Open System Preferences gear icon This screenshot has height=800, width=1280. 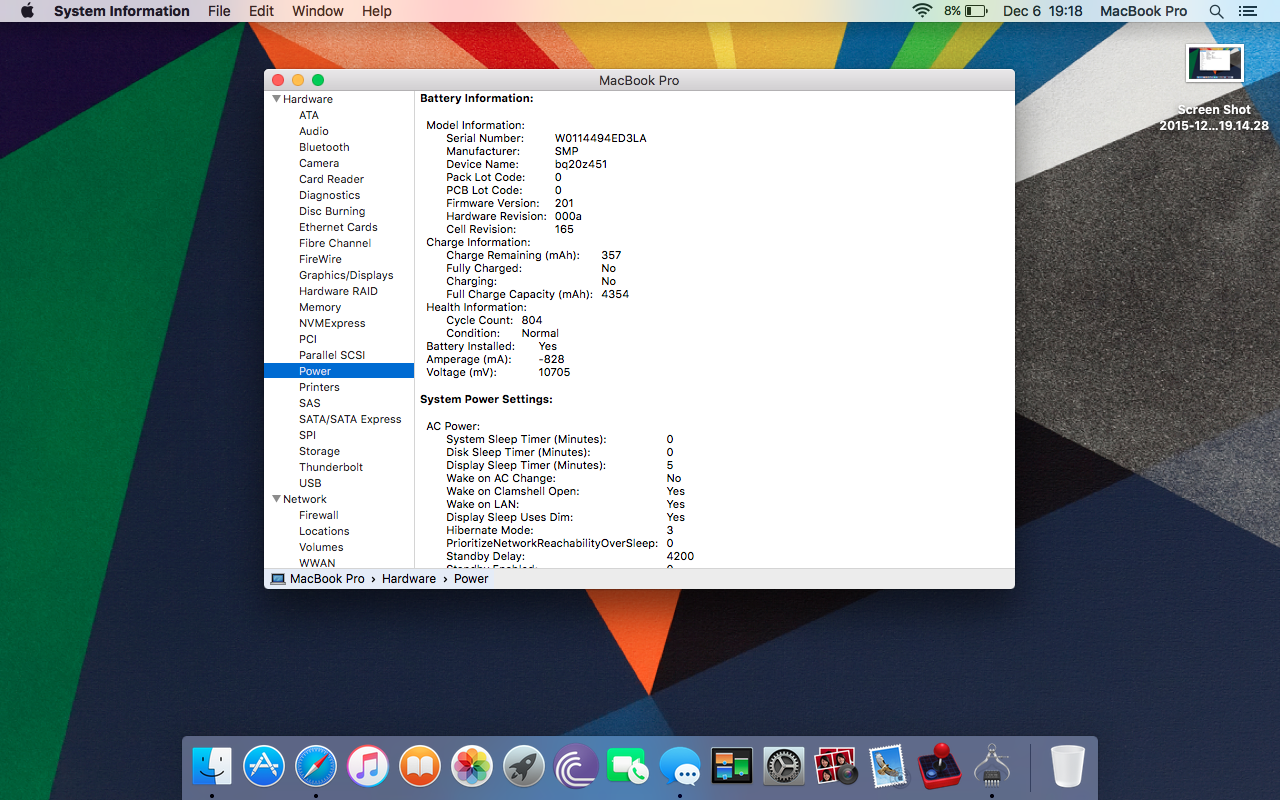784,767
